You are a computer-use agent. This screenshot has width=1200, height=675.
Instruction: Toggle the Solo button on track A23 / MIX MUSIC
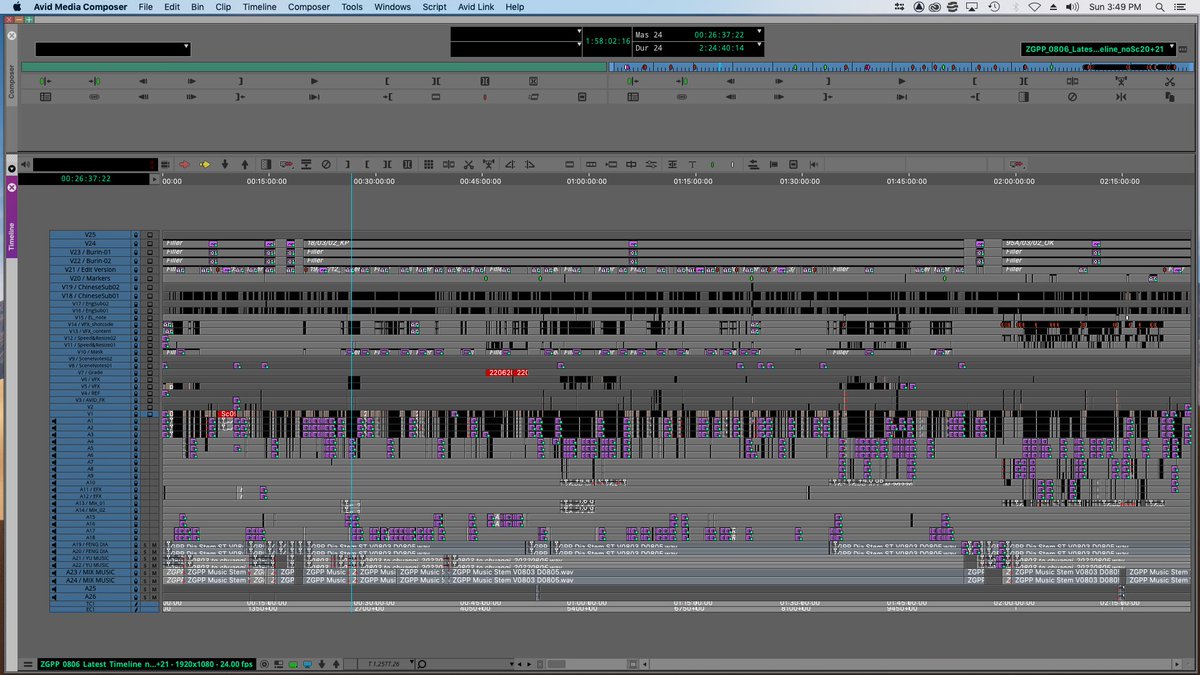(x=145, y=573)
